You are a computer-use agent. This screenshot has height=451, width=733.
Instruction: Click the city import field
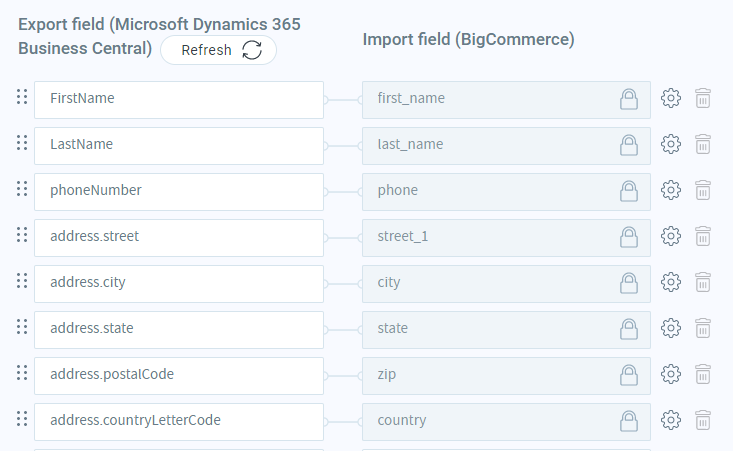(506, 284)
